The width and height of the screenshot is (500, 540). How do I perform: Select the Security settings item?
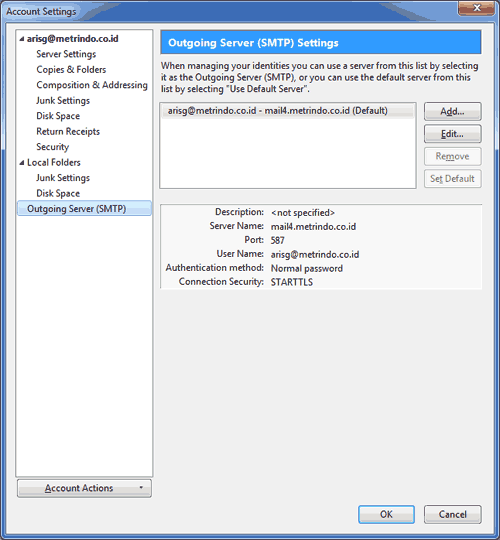(x=53, y=147)
